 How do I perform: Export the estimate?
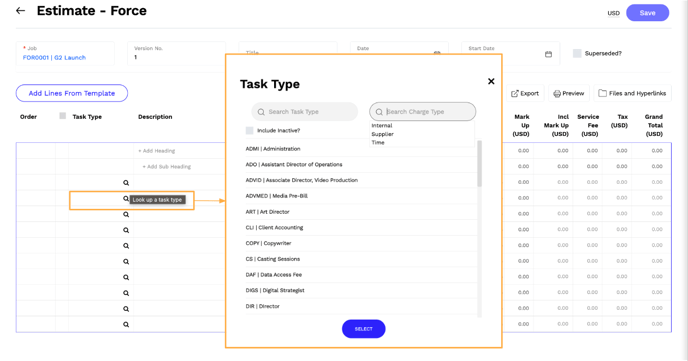click(525, 93)
